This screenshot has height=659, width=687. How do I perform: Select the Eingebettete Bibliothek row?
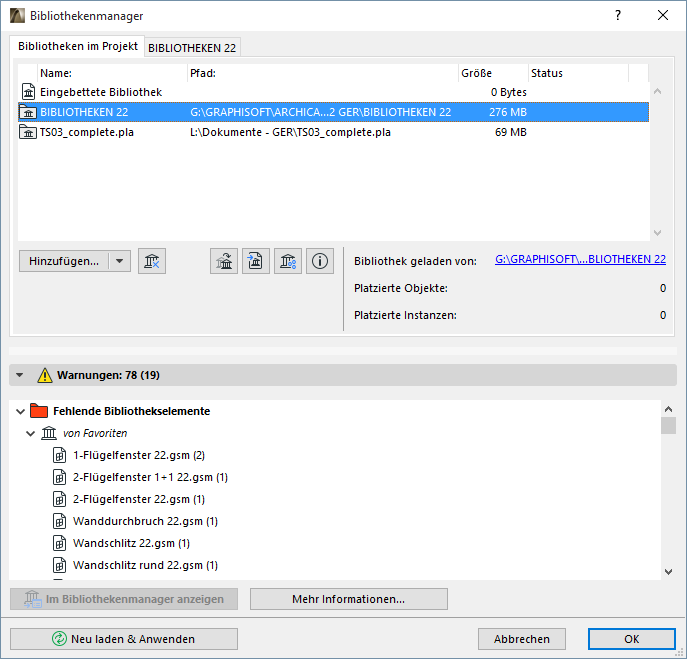pos(333,92)
